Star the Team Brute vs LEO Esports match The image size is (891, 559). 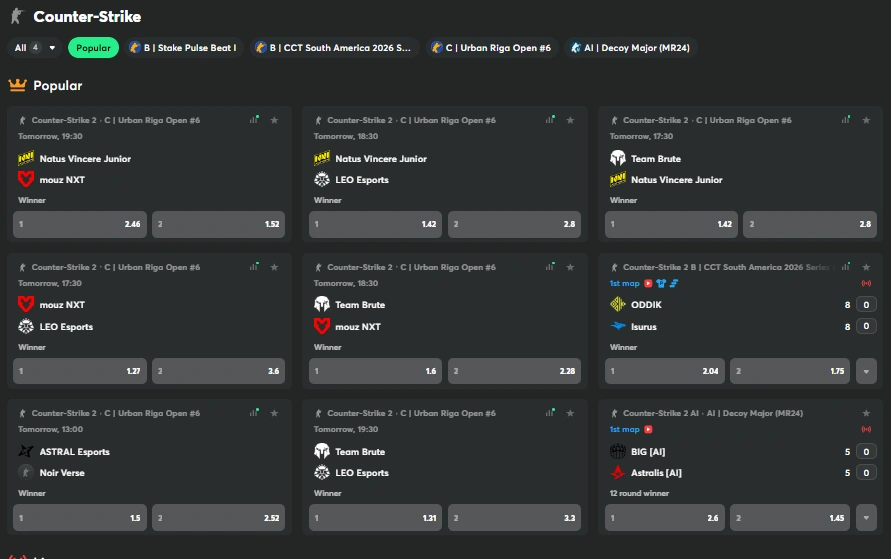(570, 413)
